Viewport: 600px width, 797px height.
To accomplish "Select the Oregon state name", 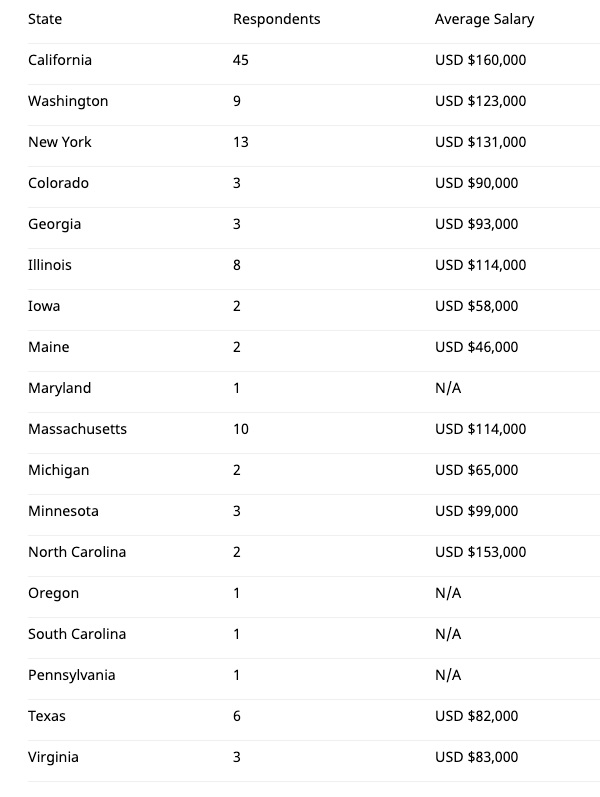I will 53,593.
